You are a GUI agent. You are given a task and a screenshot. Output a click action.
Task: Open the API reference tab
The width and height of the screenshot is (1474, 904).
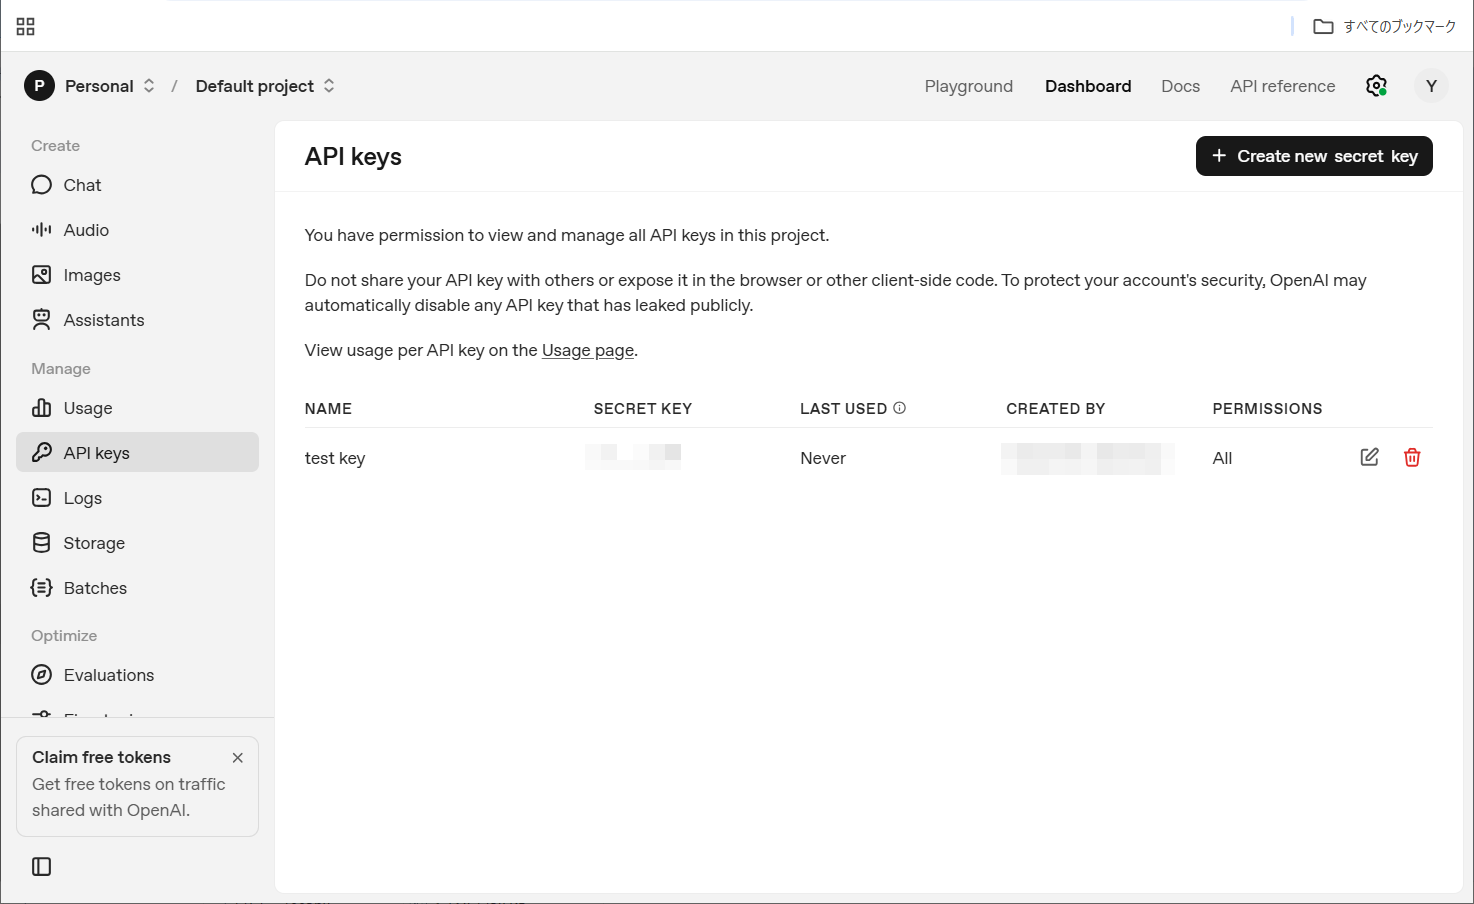point(1282,86)
